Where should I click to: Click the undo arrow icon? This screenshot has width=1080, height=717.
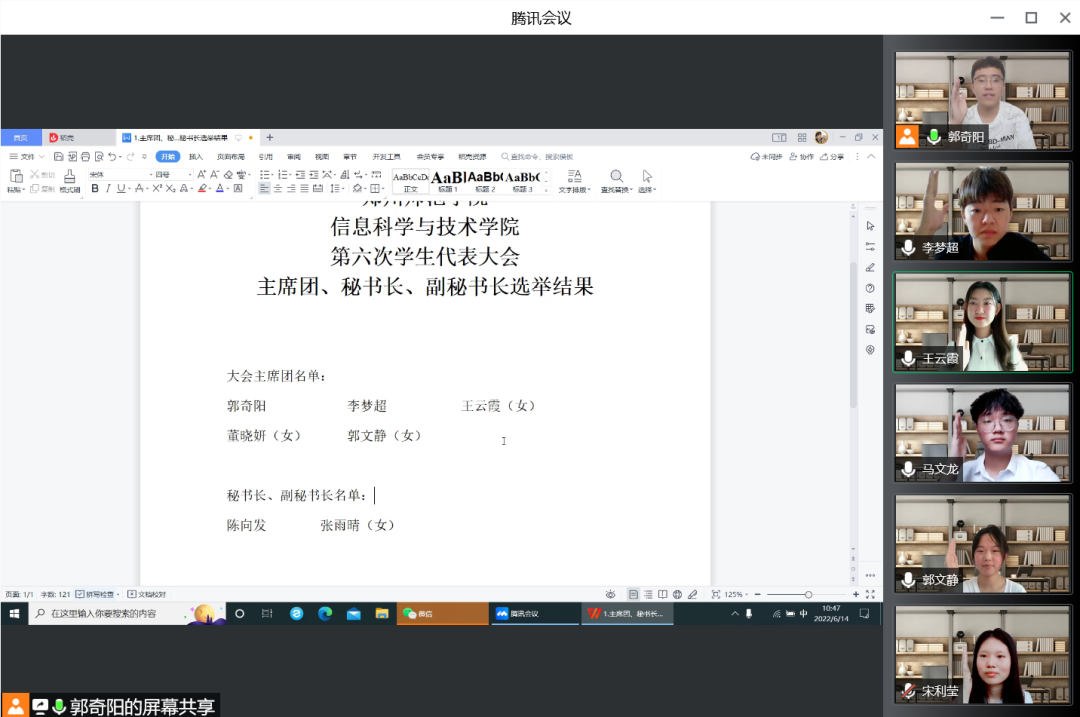point(111,157)
